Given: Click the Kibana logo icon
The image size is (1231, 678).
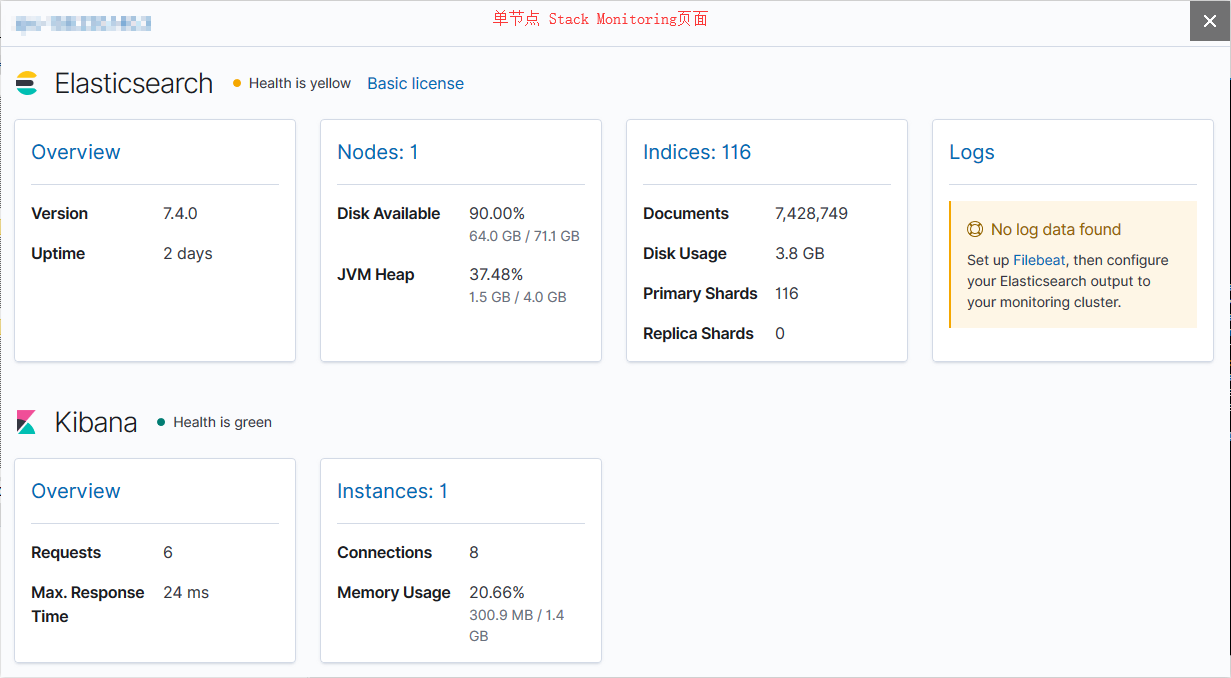Looking at the screenshot, I should [x=26, y=422].
